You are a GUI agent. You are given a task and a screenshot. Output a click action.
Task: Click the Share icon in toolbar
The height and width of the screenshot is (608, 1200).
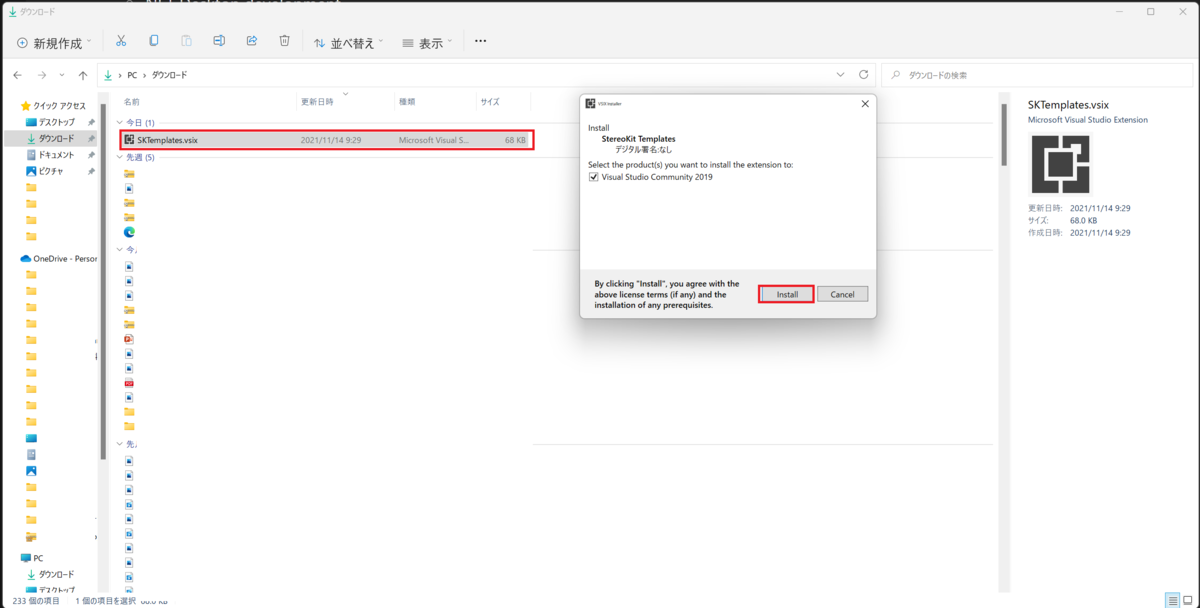pos(252,41)
